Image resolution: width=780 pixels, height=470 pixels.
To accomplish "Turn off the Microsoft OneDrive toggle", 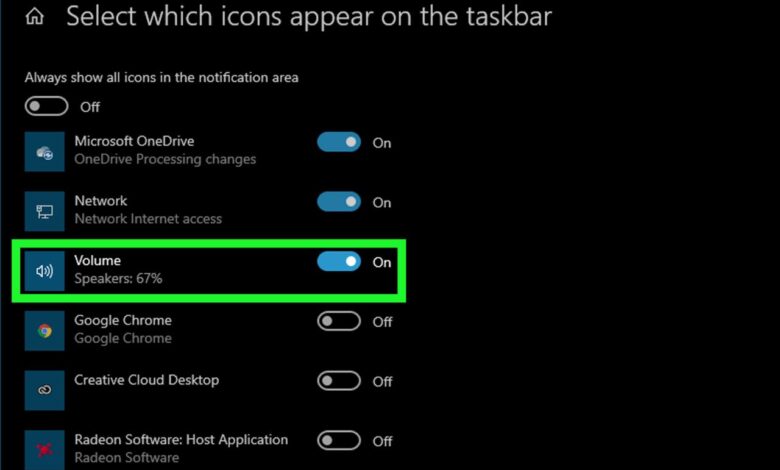I will tap(339, 142).
